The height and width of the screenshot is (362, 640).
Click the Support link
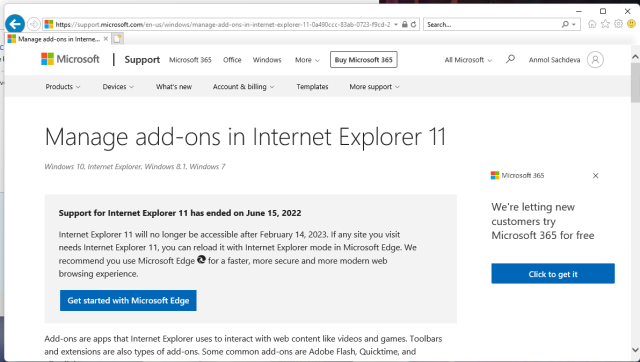click(x=142, y=60)
